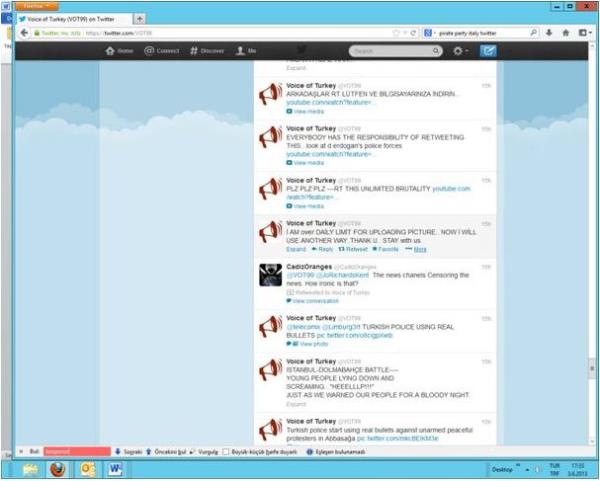View media on the ARKADAŞLAR RT LÜTFEN tweet
Viewport: 600px width, 481px height.
click(x=305, y=111)
